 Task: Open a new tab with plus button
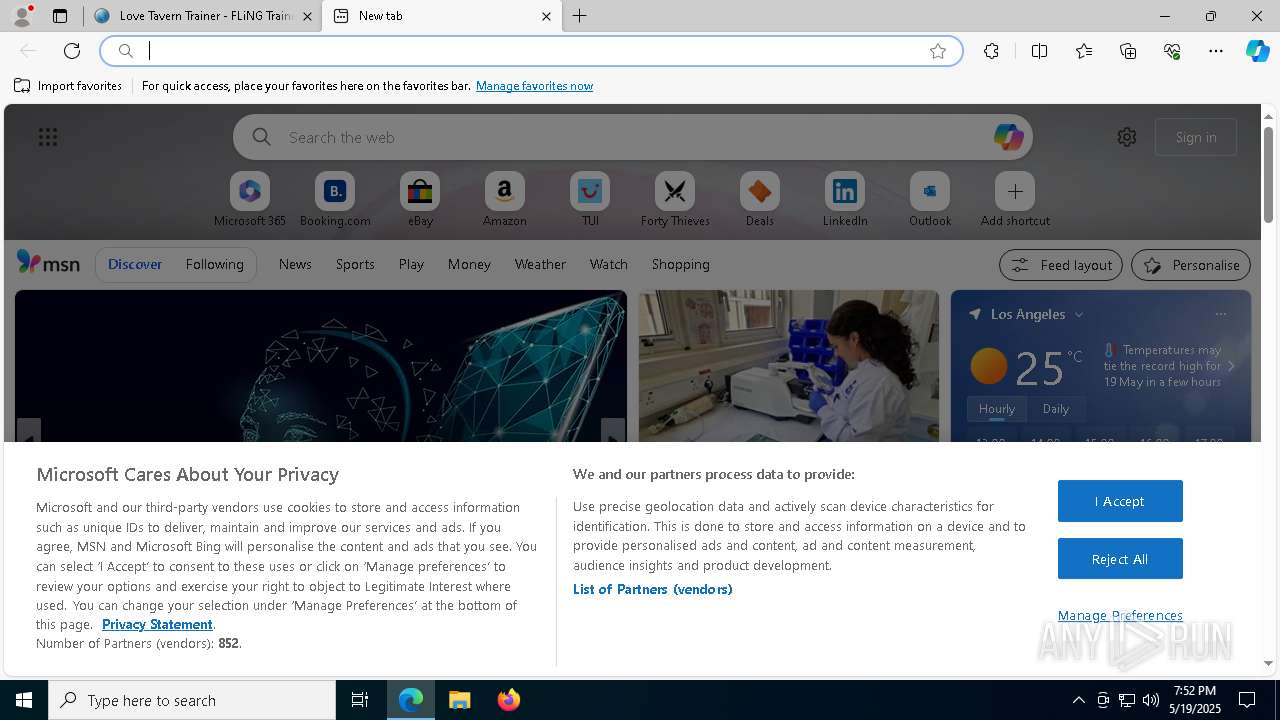[580, 16]
